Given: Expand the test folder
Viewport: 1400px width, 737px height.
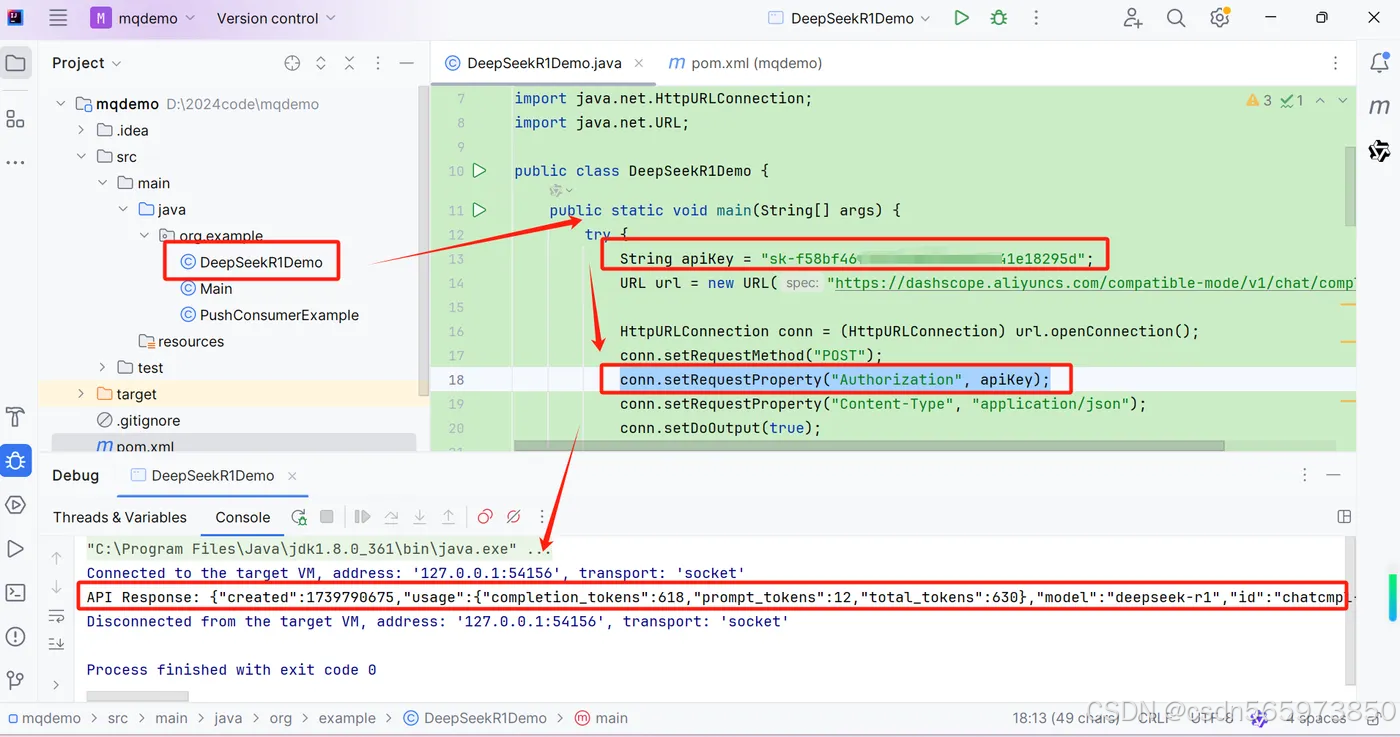Looking at the screenshot, I should click(103, 368).
